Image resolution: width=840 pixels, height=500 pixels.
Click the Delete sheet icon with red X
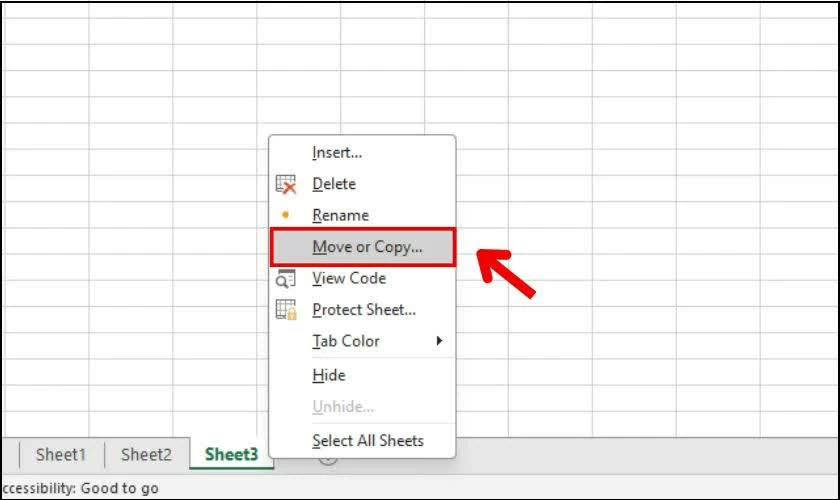(286, 184)
